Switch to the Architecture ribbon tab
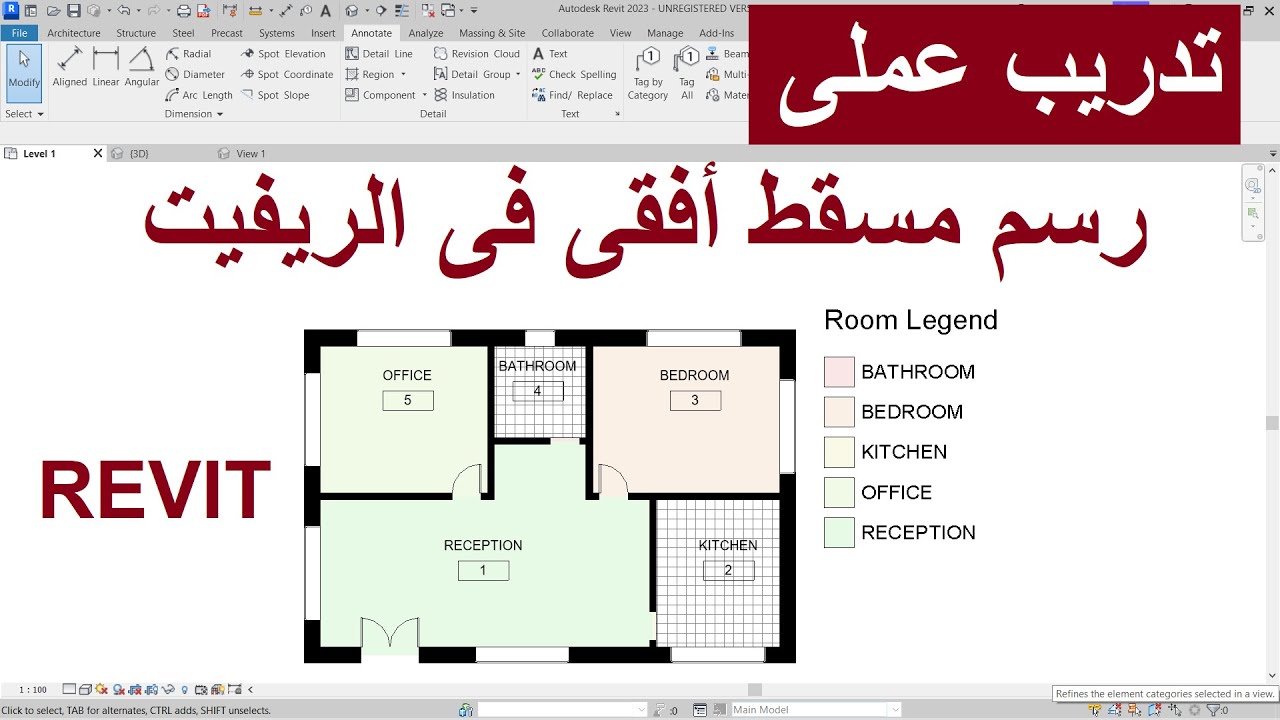This screenshot has height=720, width=1280. (x=74, y=33)
